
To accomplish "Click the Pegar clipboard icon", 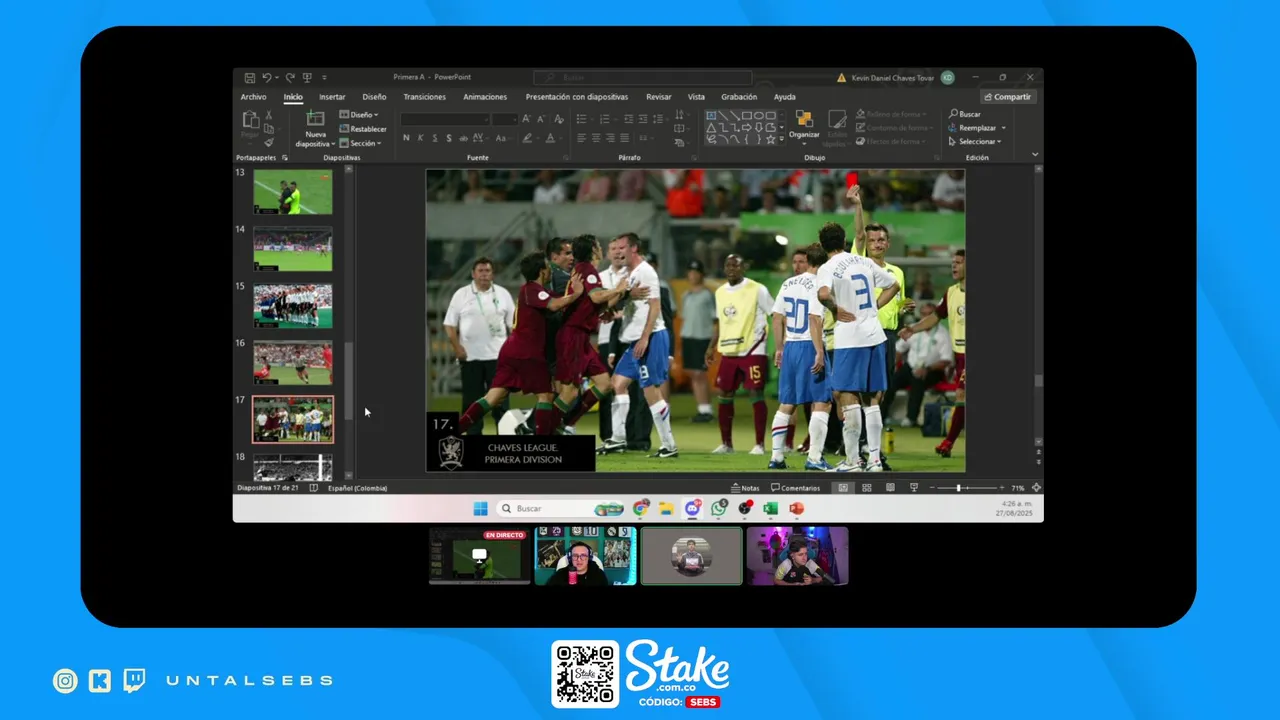I will (251, 120).
